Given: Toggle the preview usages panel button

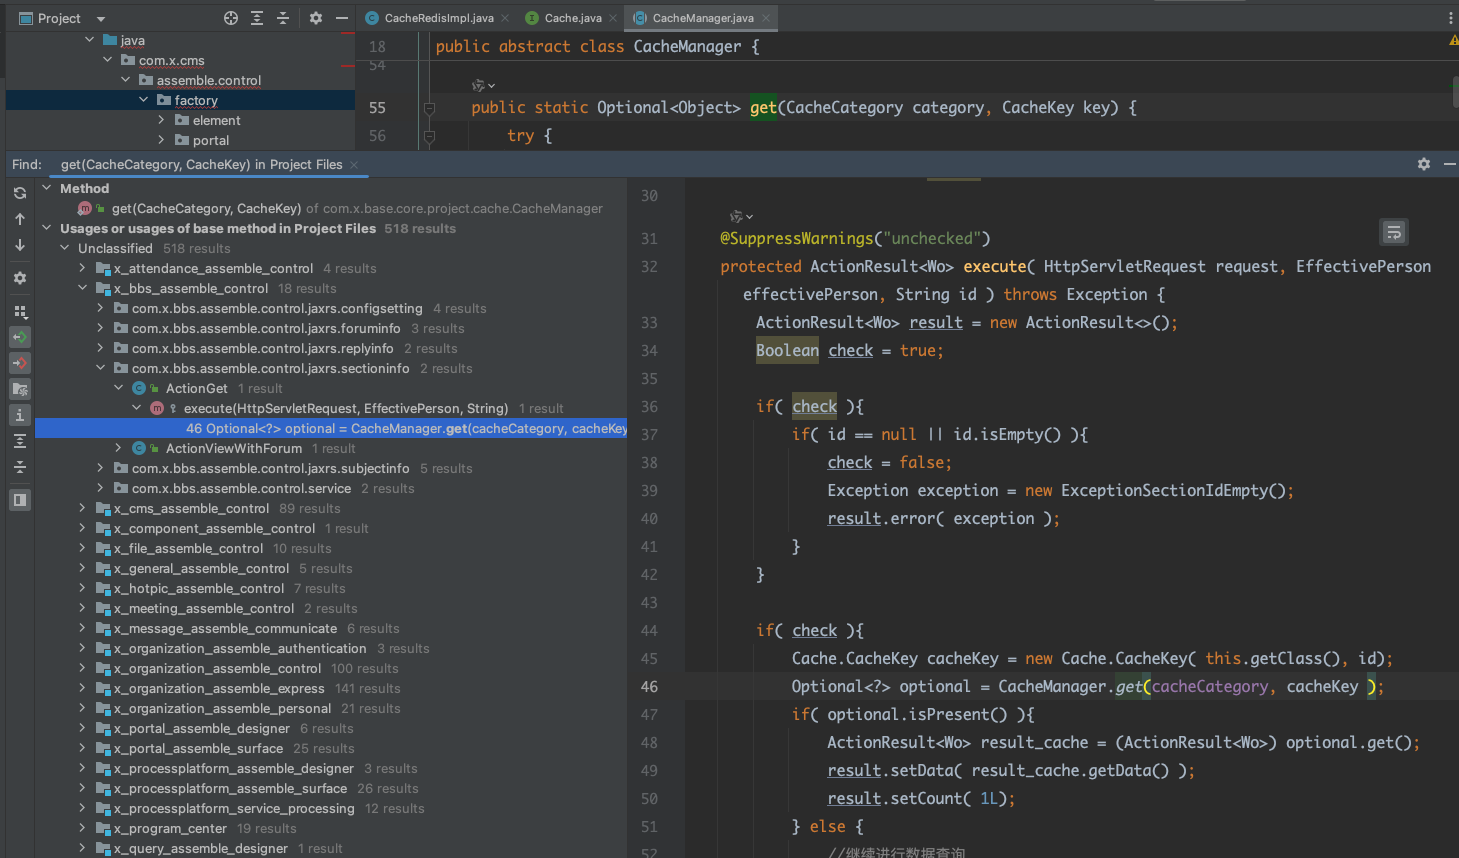Looking at the screenshot, I should point(20,499).
